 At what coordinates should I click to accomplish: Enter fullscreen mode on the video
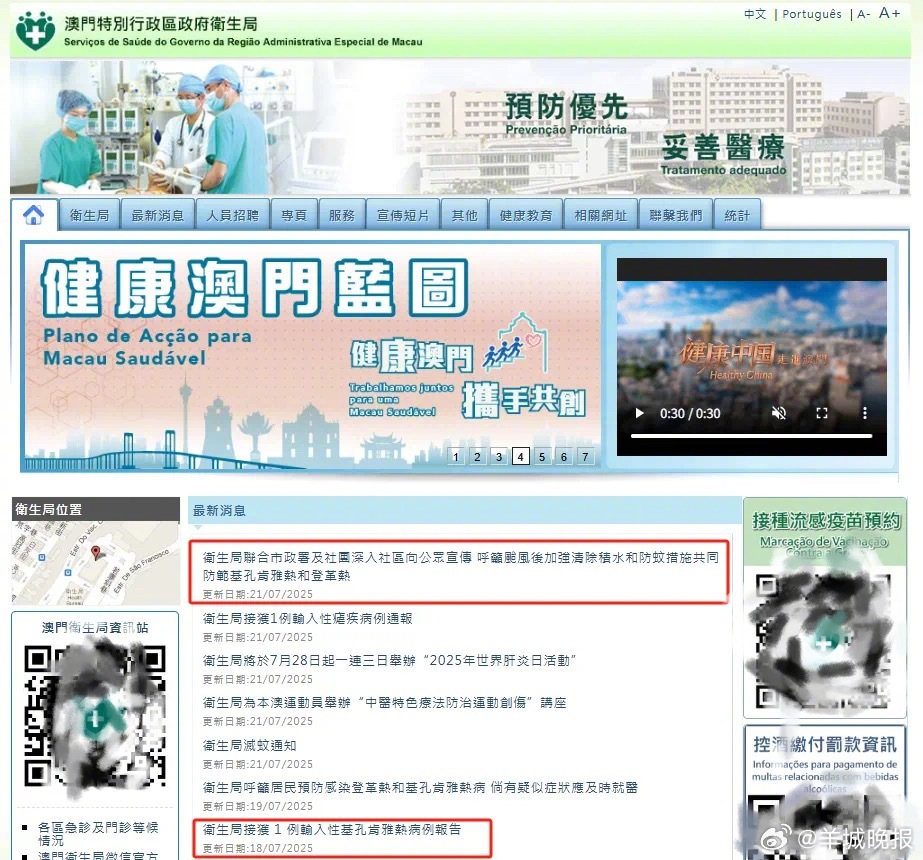(822, 413)
